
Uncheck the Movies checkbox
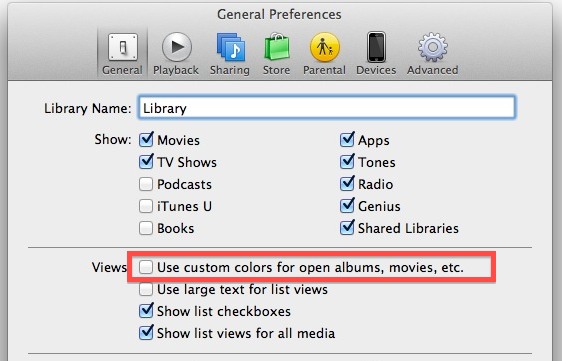tap(146, 139)
